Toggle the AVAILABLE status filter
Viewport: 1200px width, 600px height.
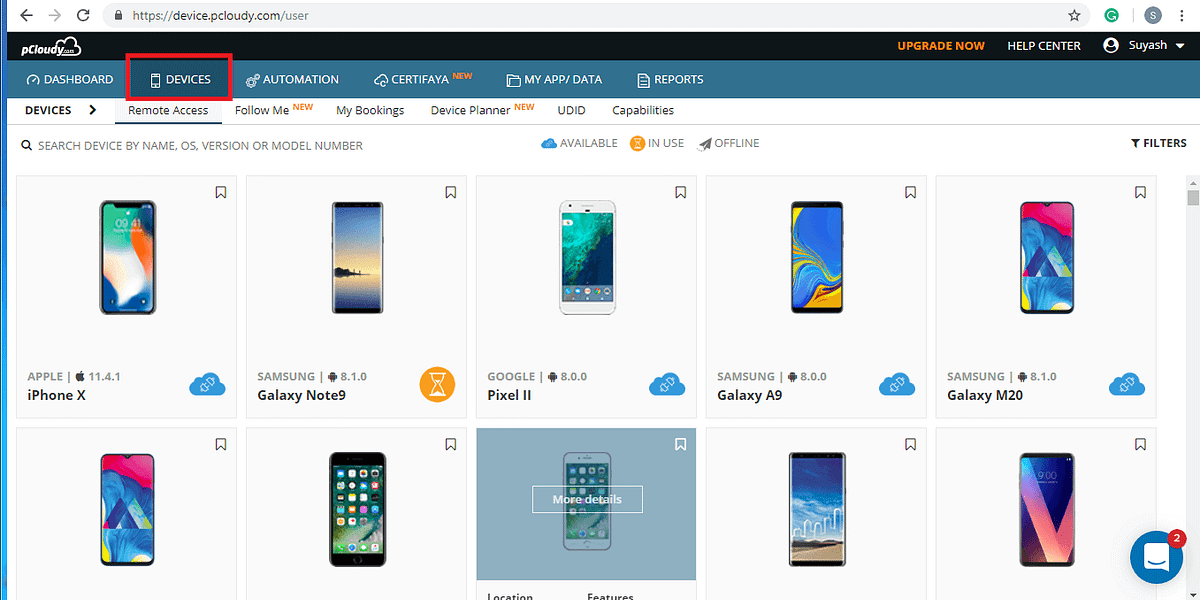(x=579, y=144)
